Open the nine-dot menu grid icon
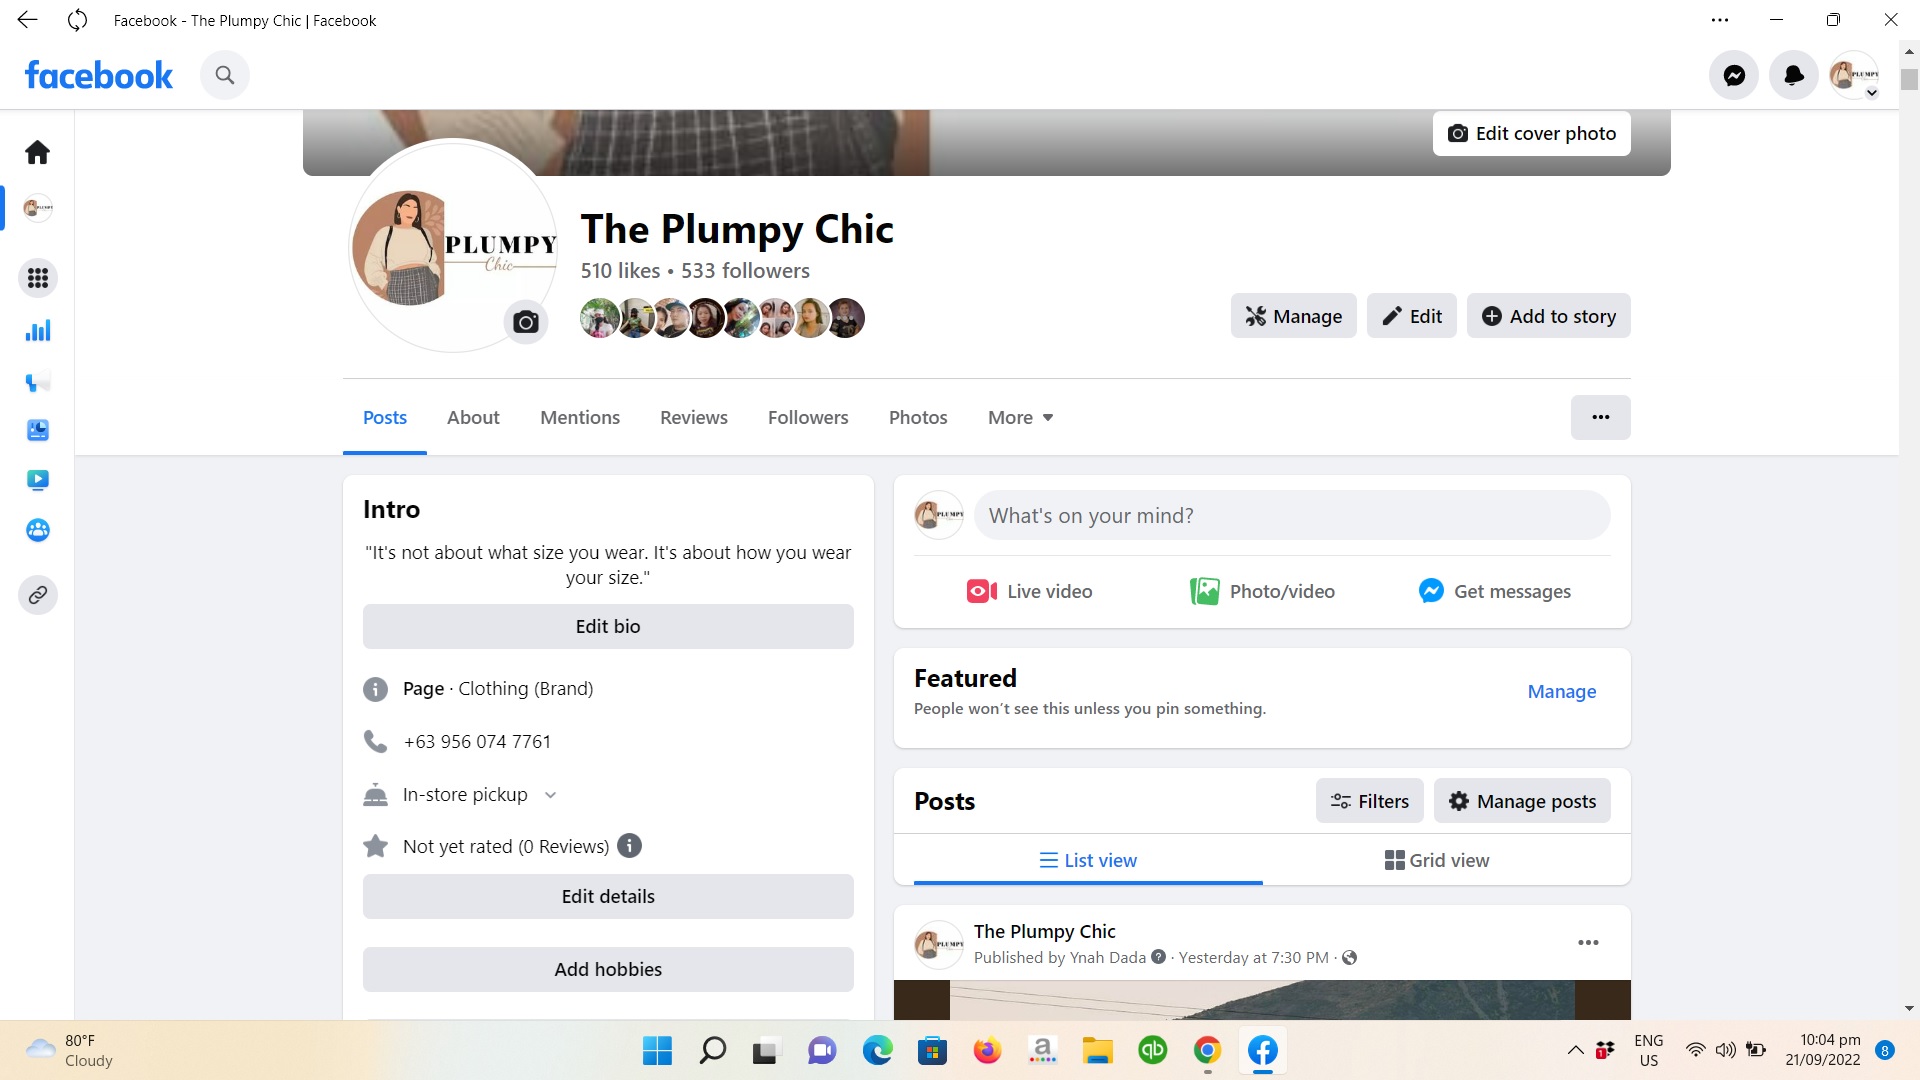 click(37, 278)
